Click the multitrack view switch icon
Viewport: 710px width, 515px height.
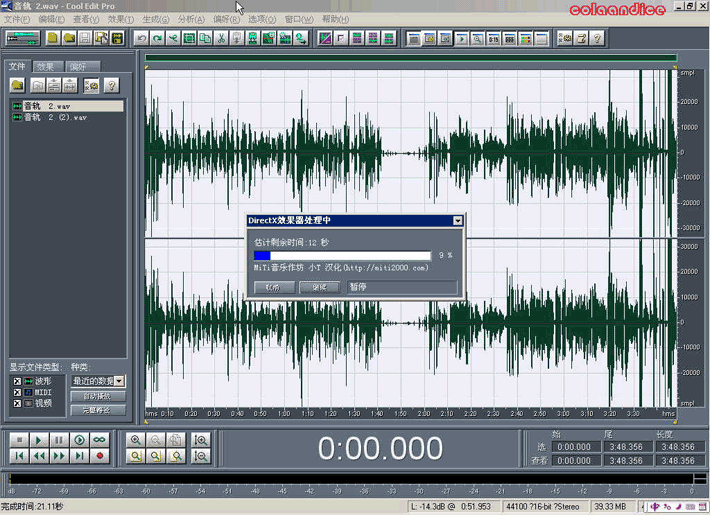(22, 39)
